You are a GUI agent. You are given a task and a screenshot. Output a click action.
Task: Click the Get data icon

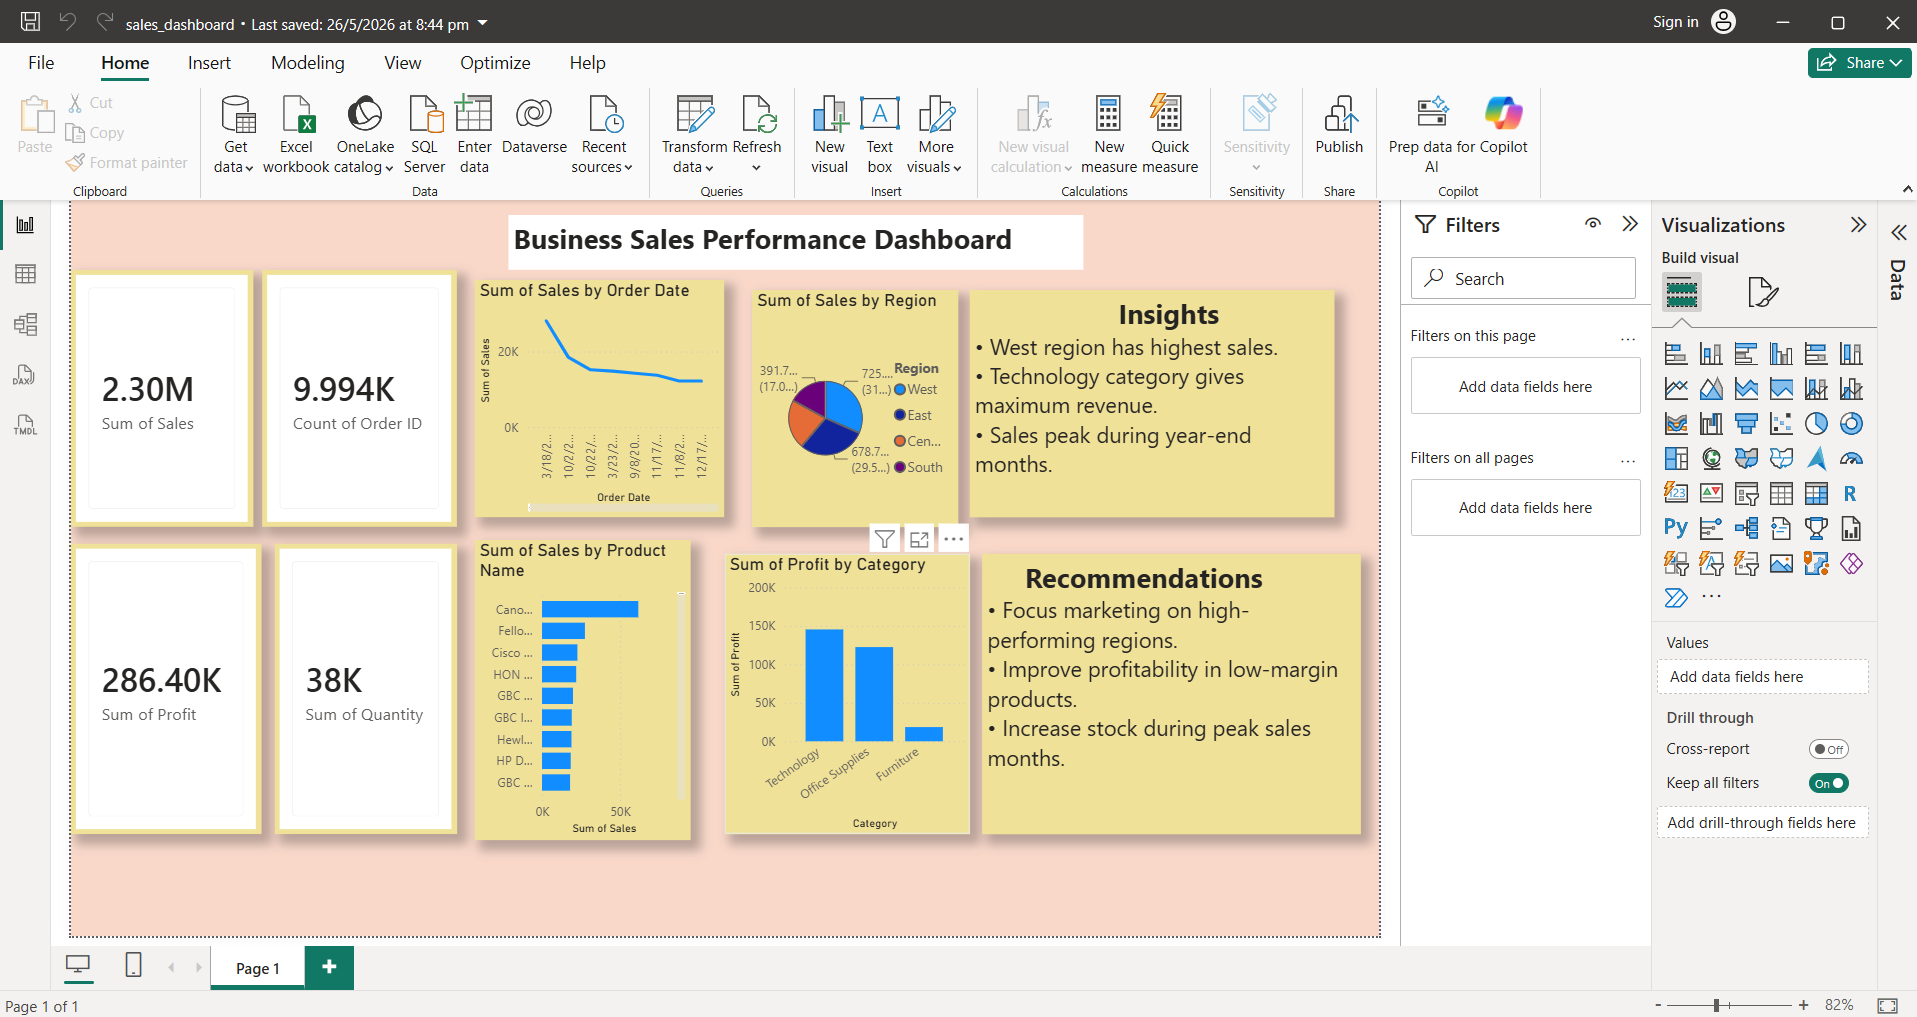(x=237, y=114)
